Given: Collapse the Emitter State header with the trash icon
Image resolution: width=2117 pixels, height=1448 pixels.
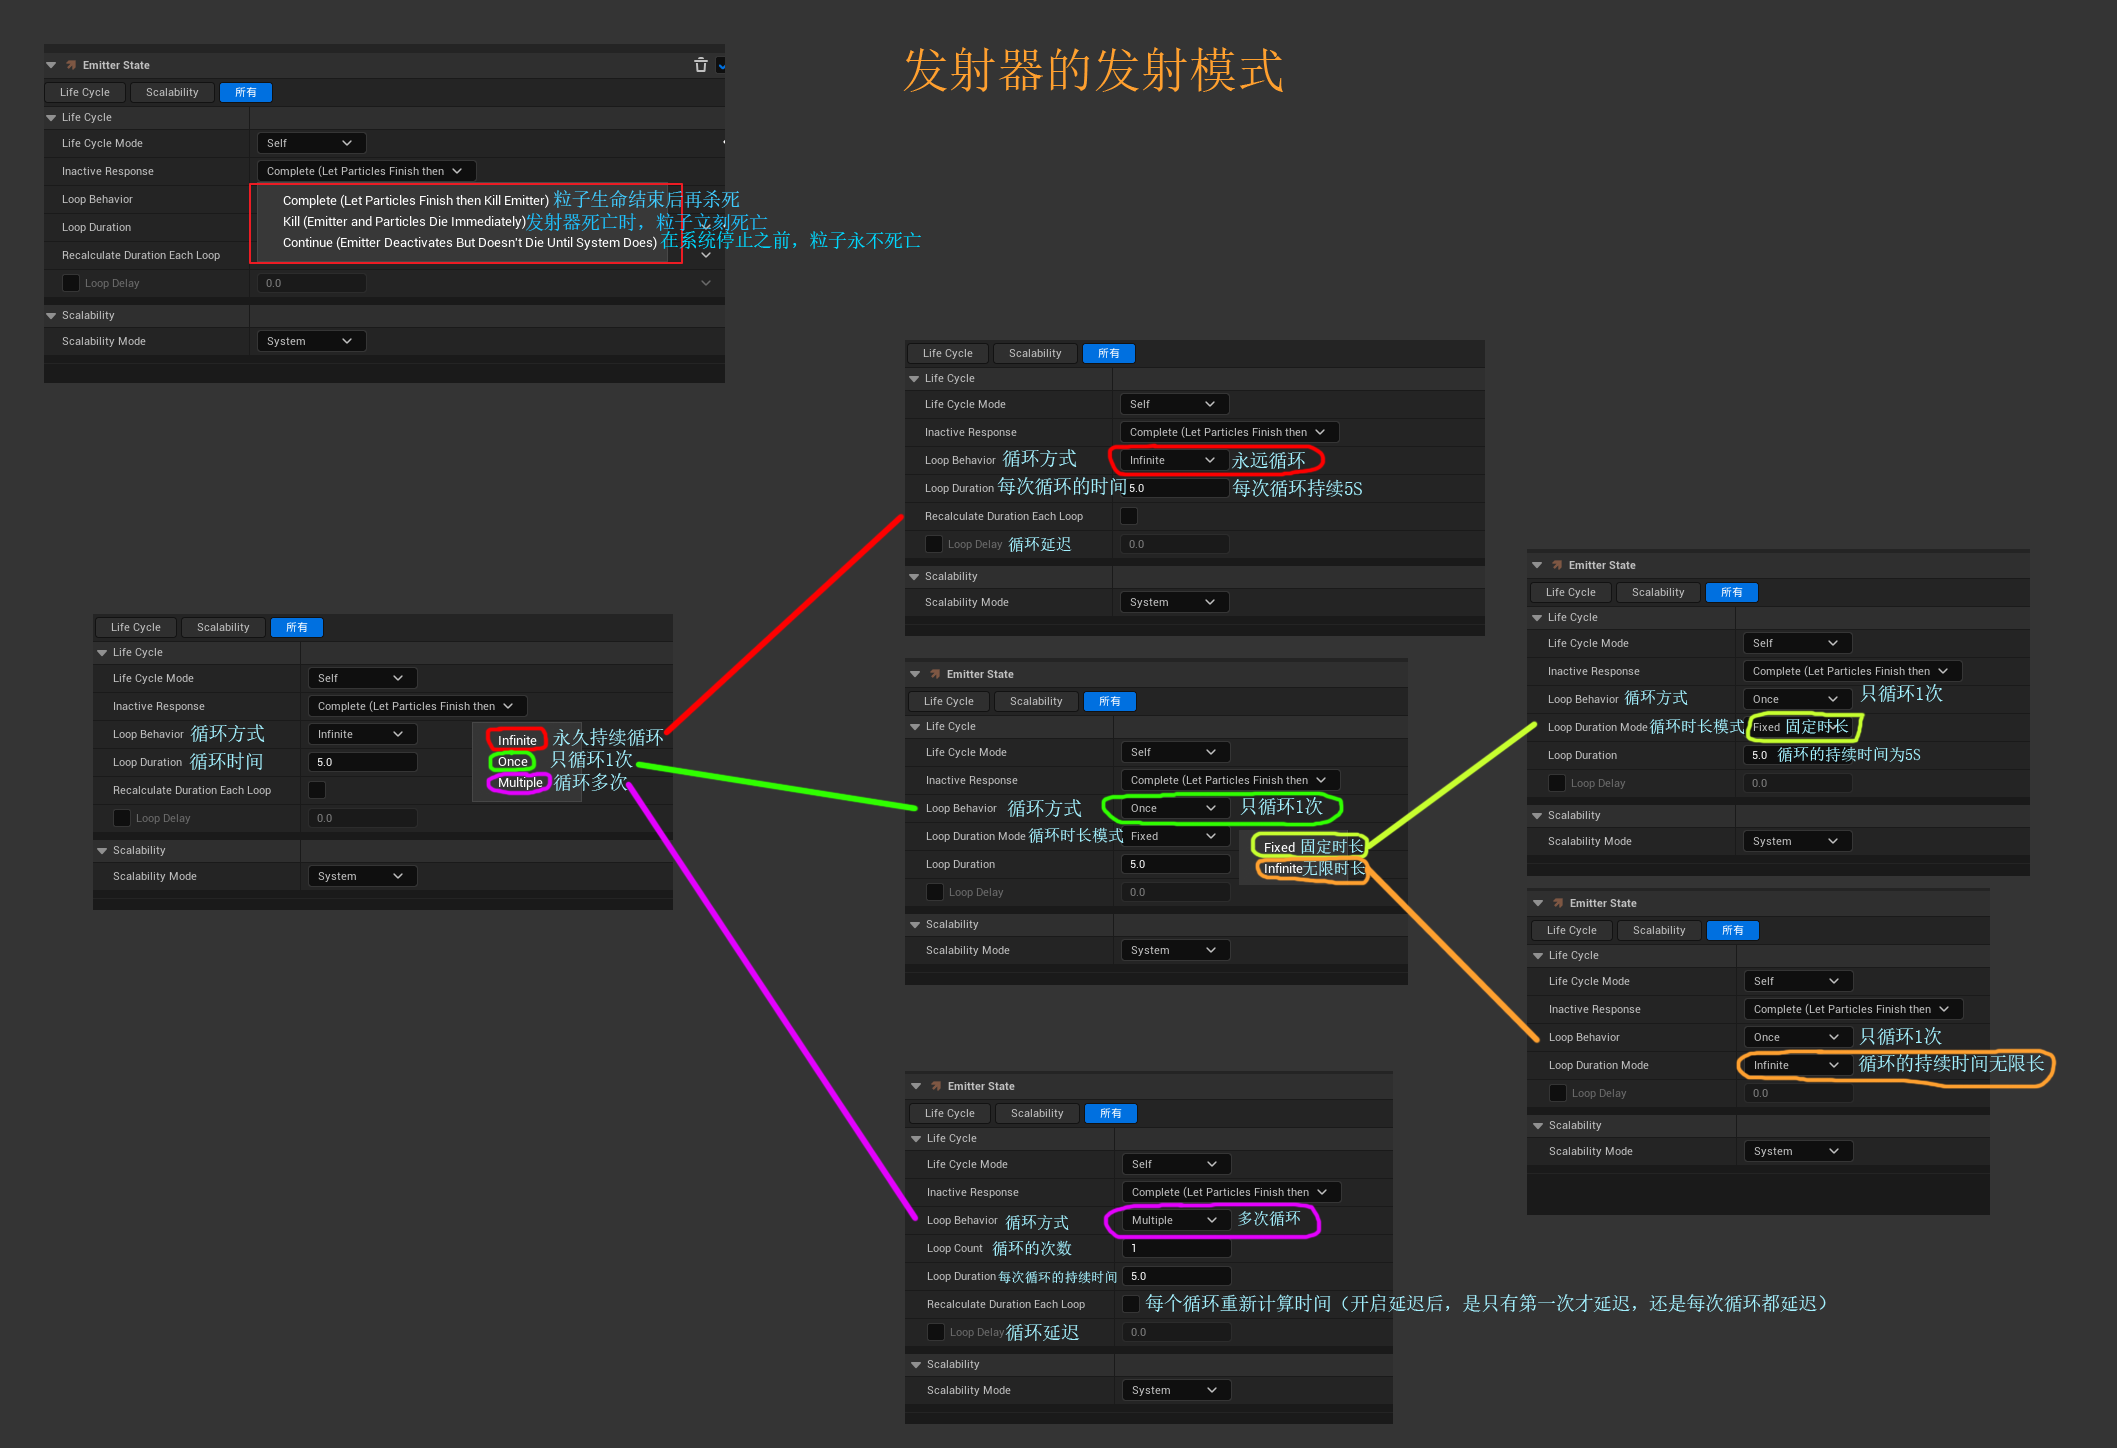Looking at the screenshot, I should 51,65.
